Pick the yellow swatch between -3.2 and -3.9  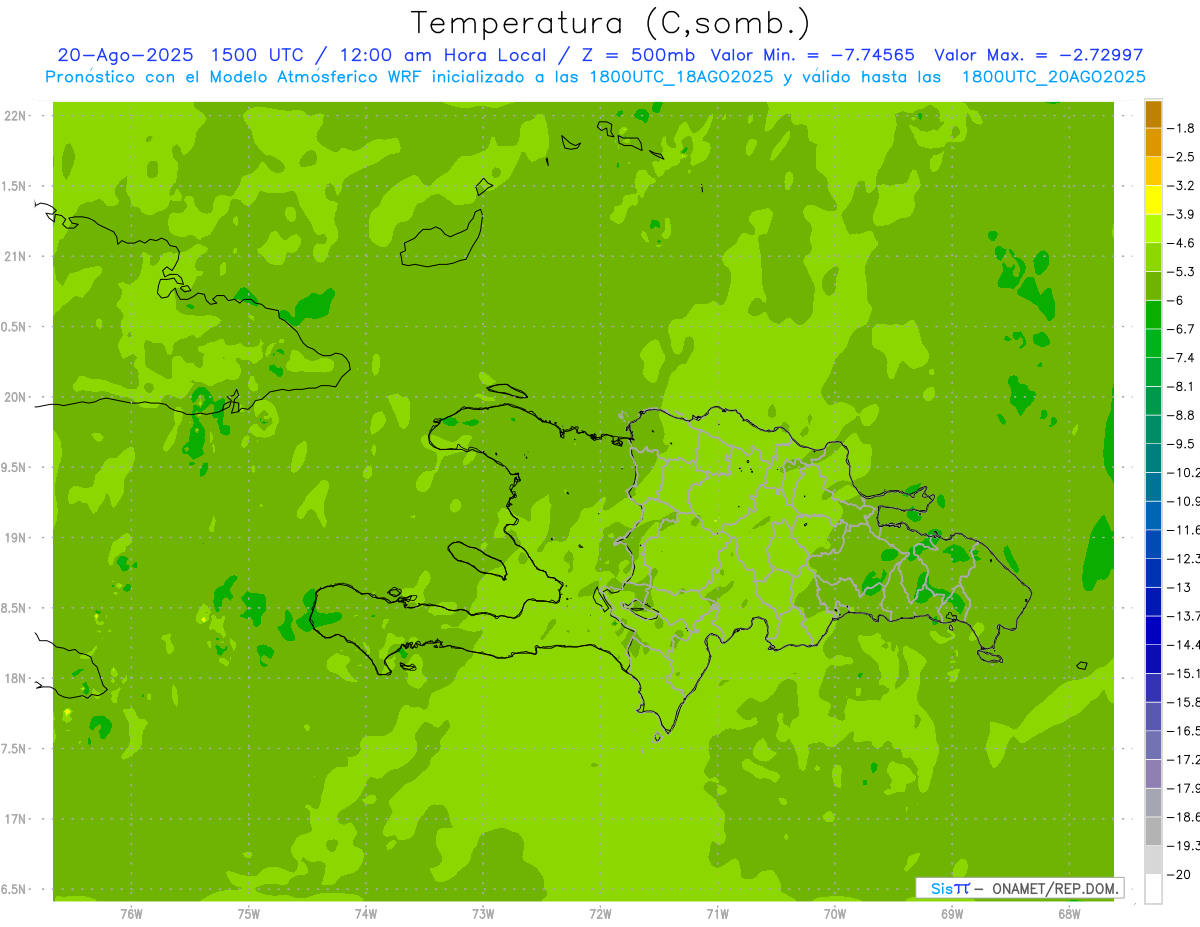(1153, 200)
